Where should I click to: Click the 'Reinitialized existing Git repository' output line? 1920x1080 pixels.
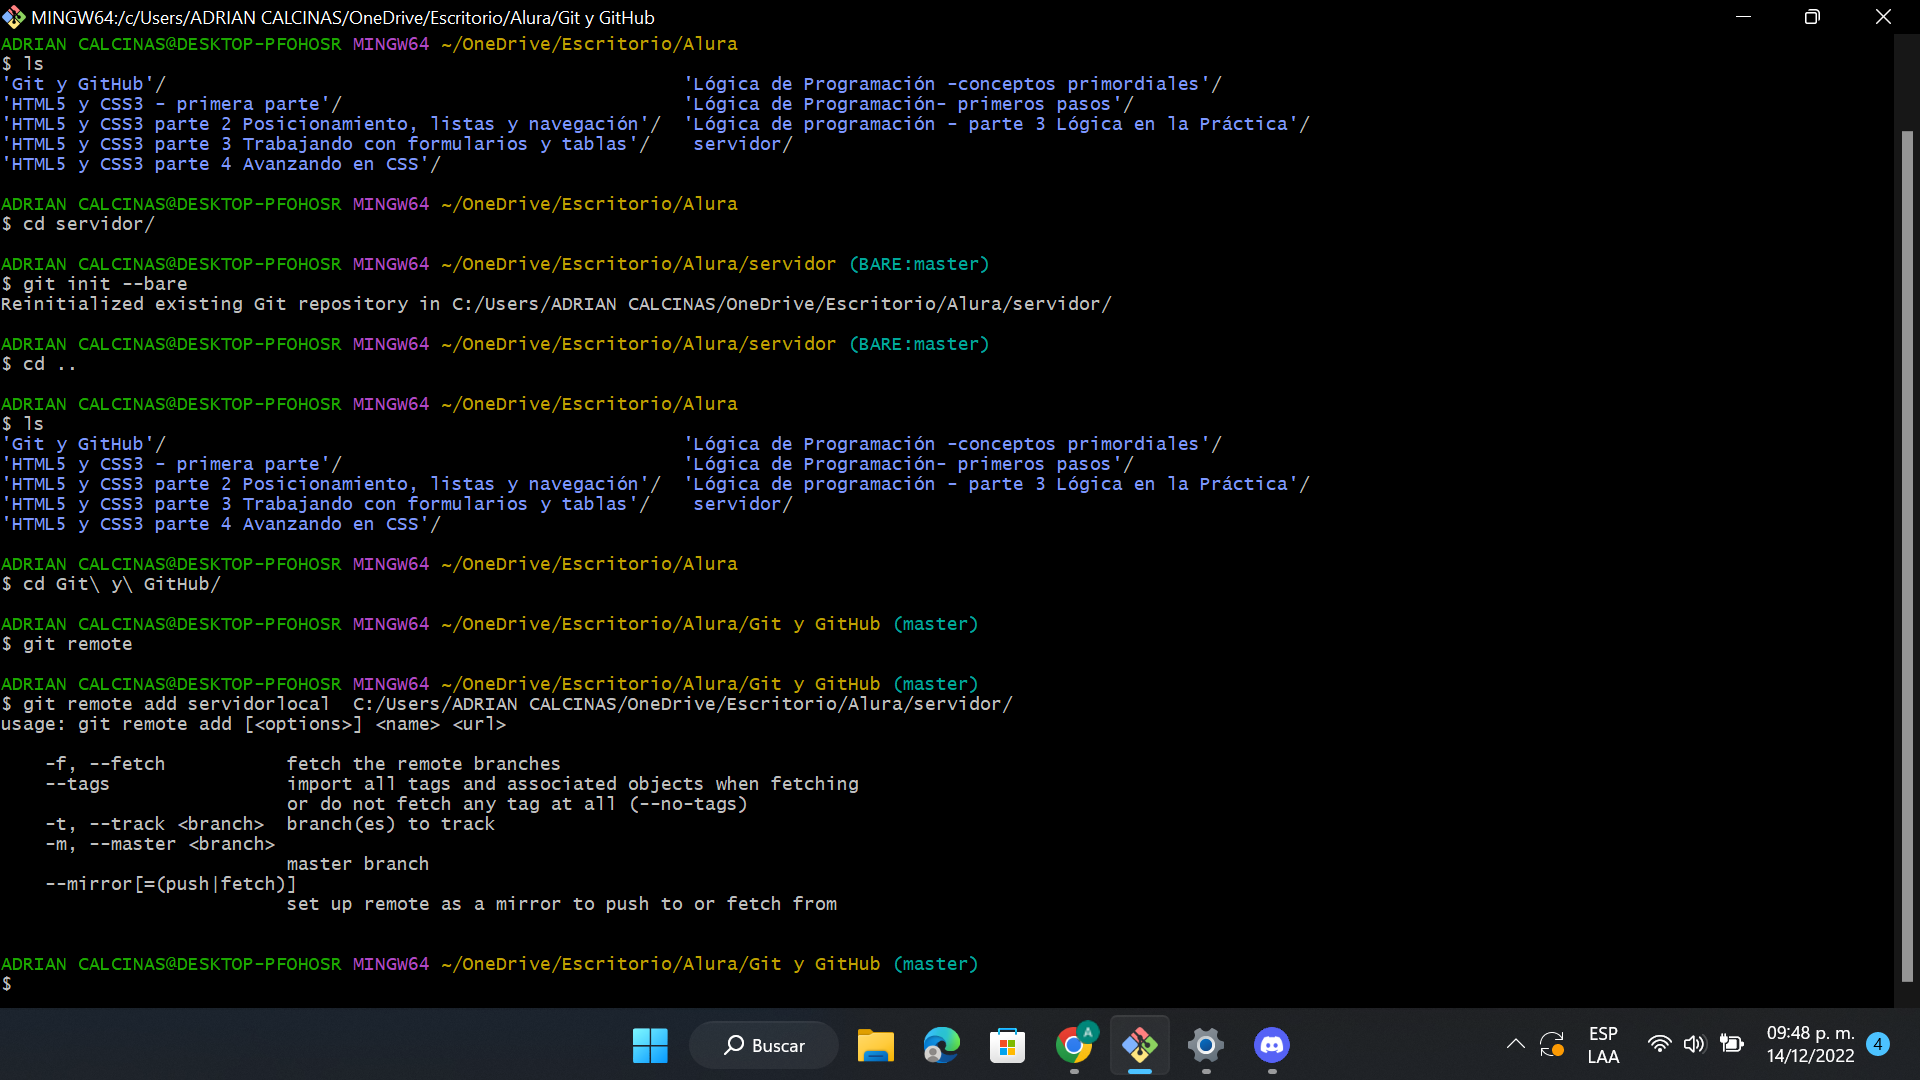(556, 304)
